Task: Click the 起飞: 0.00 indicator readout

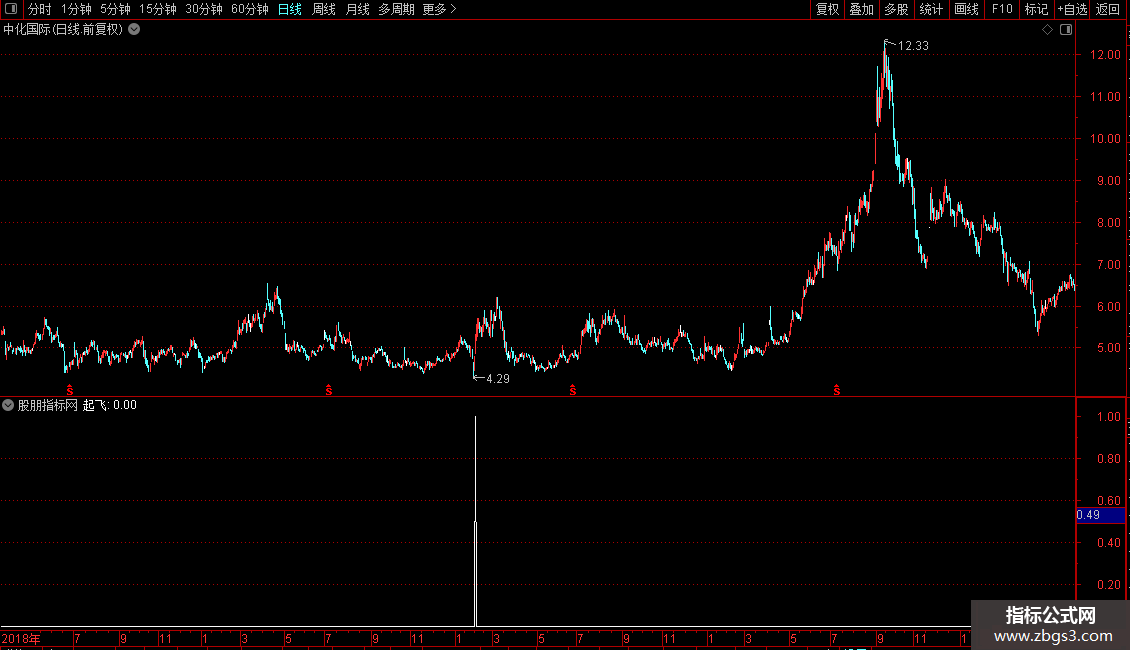Action: point(110,405)
